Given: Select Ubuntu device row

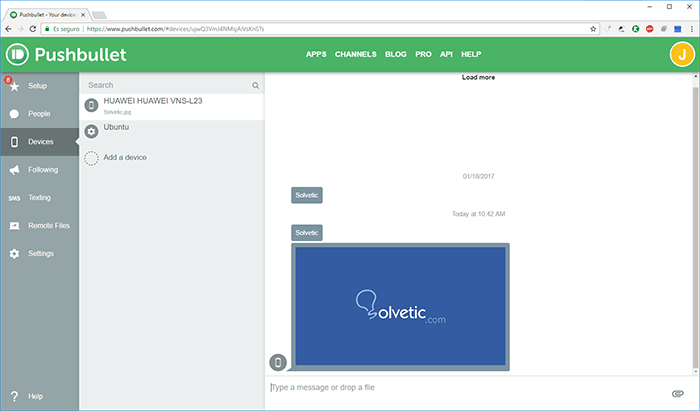Looking at the screenshot, I should 172,132.
